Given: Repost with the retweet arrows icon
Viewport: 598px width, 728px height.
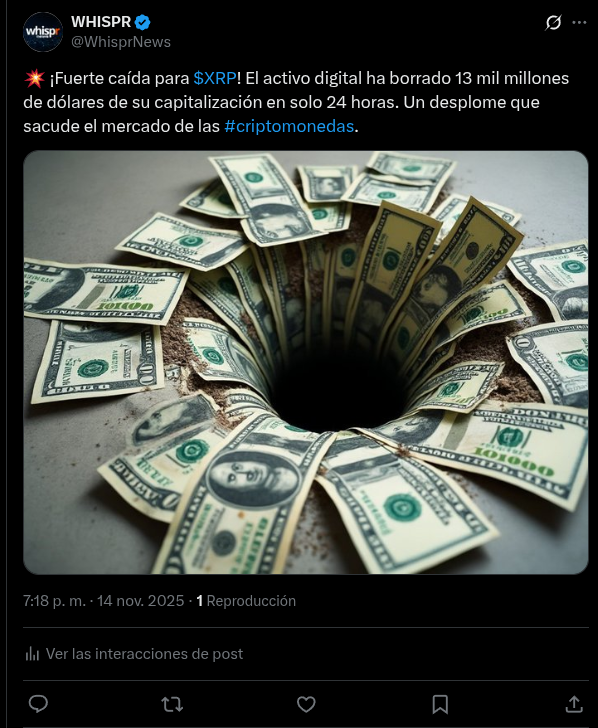Looking at the screenshot, I should [172, 704].
